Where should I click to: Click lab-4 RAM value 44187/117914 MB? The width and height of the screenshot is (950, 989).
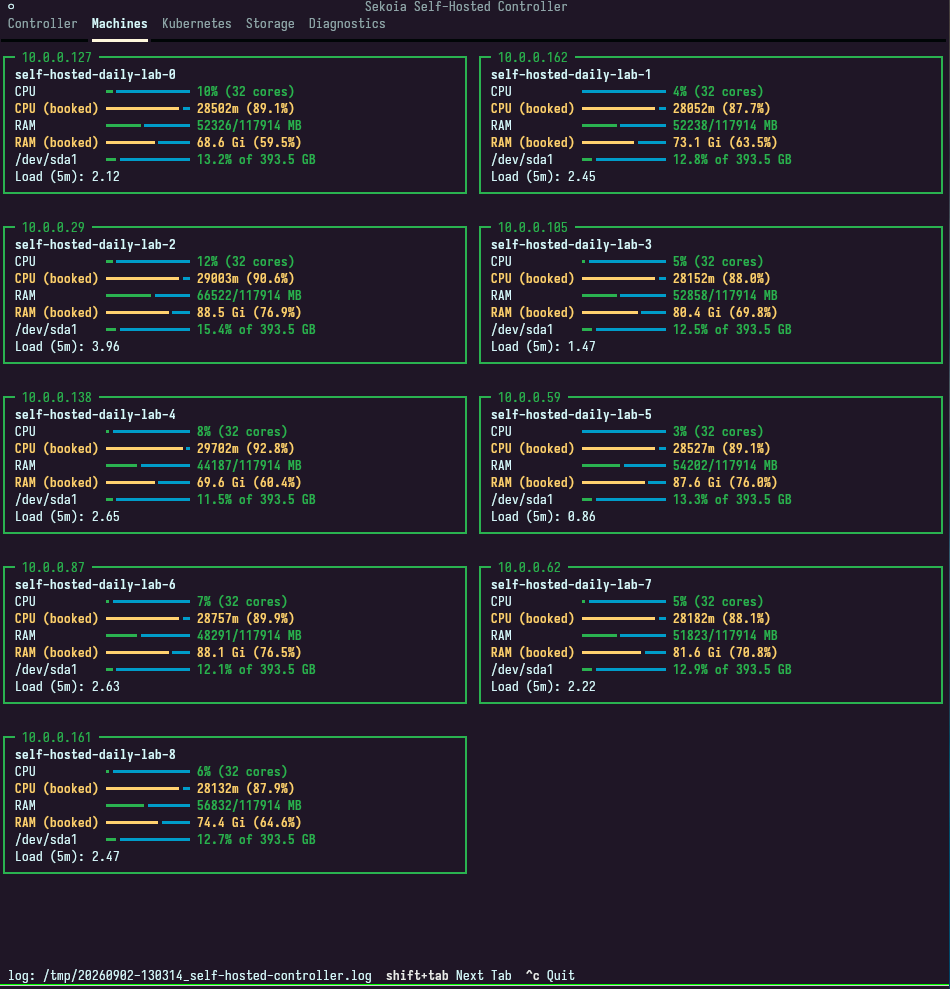coord(249,465)
